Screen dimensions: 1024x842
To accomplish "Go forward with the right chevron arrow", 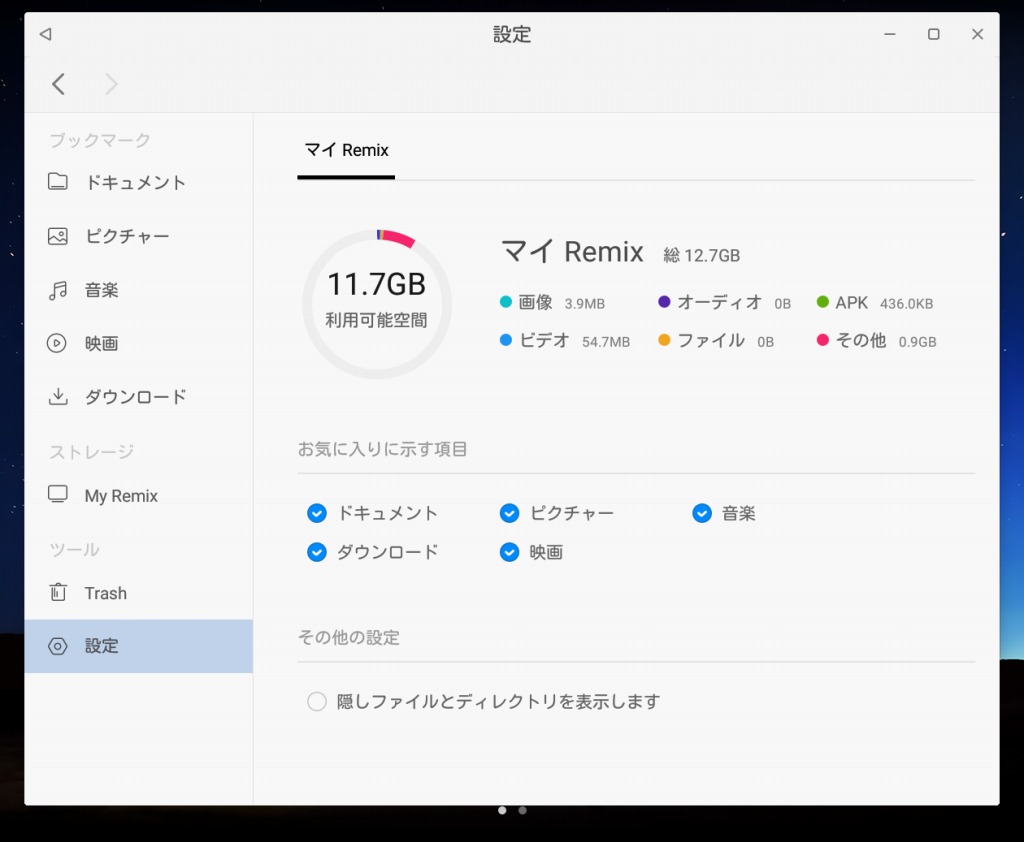I will point(111,84).
